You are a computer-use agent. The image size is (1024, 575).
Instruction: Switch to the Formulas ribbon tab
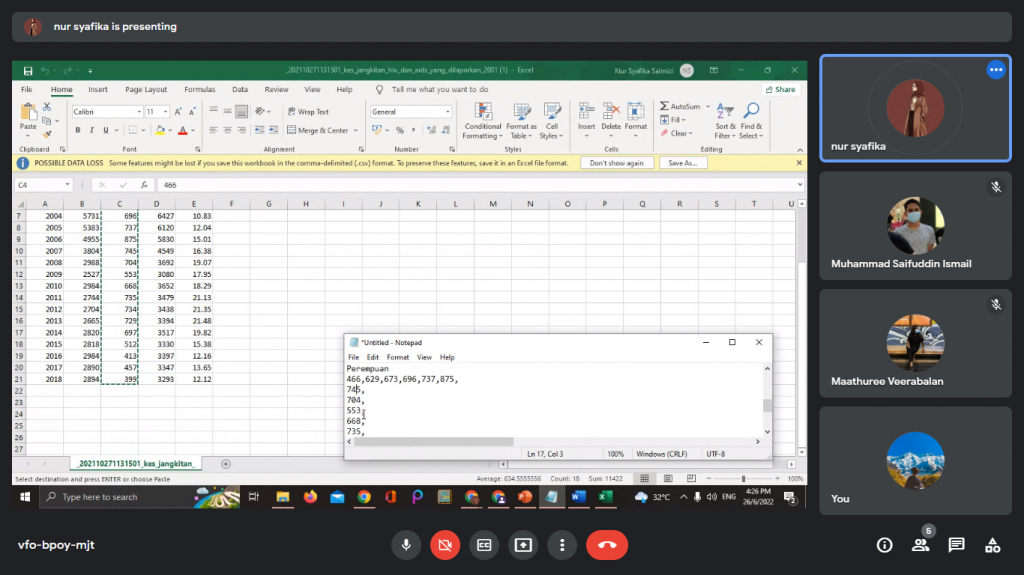pos(199,89)
